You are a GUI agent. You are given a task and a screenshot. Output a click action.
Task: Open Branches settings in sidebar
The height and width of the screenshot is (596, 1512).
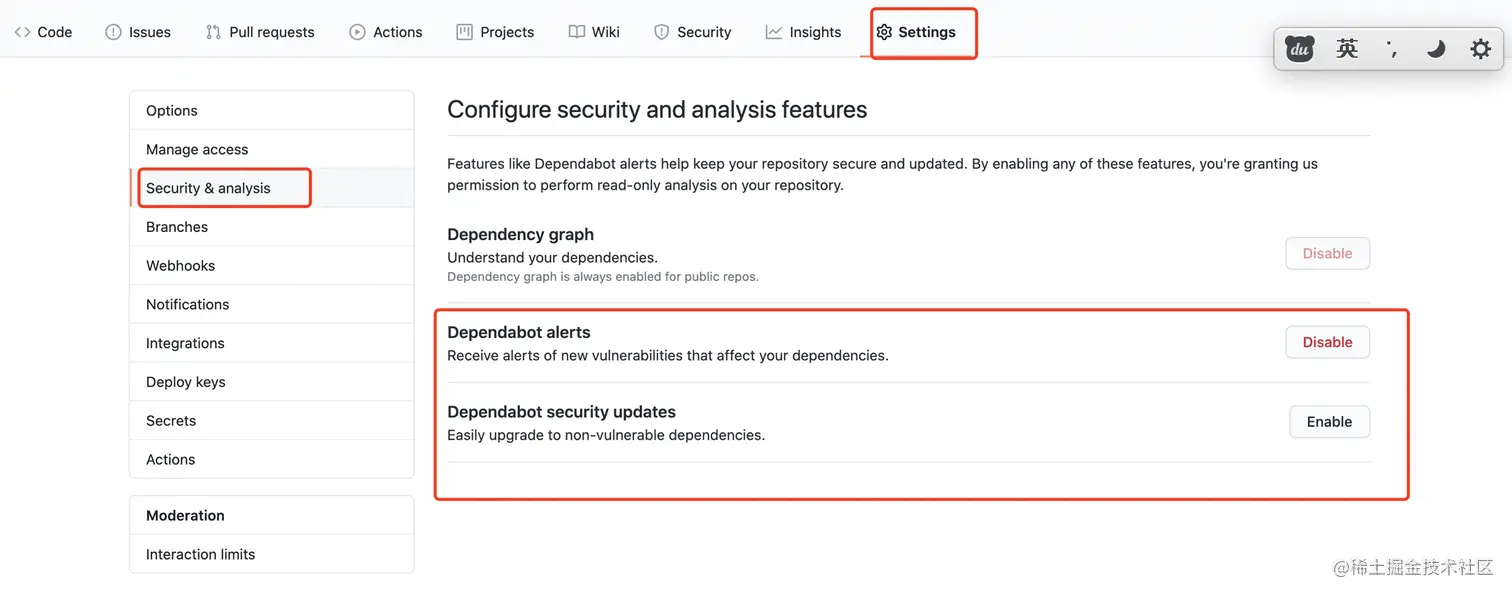click(x=177, y=227)
